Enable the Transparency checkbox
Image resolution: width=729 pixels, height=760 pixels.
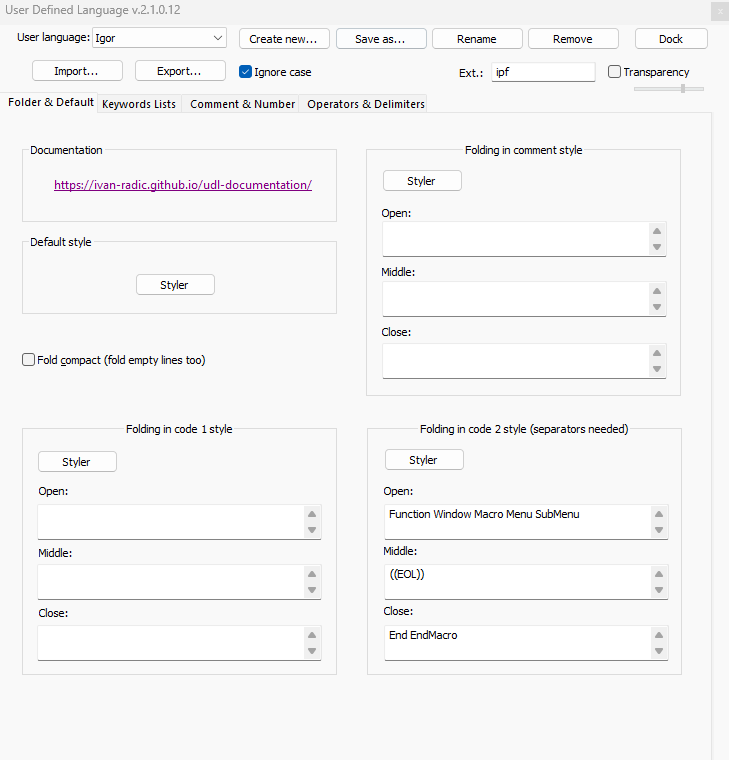(615, 72)
